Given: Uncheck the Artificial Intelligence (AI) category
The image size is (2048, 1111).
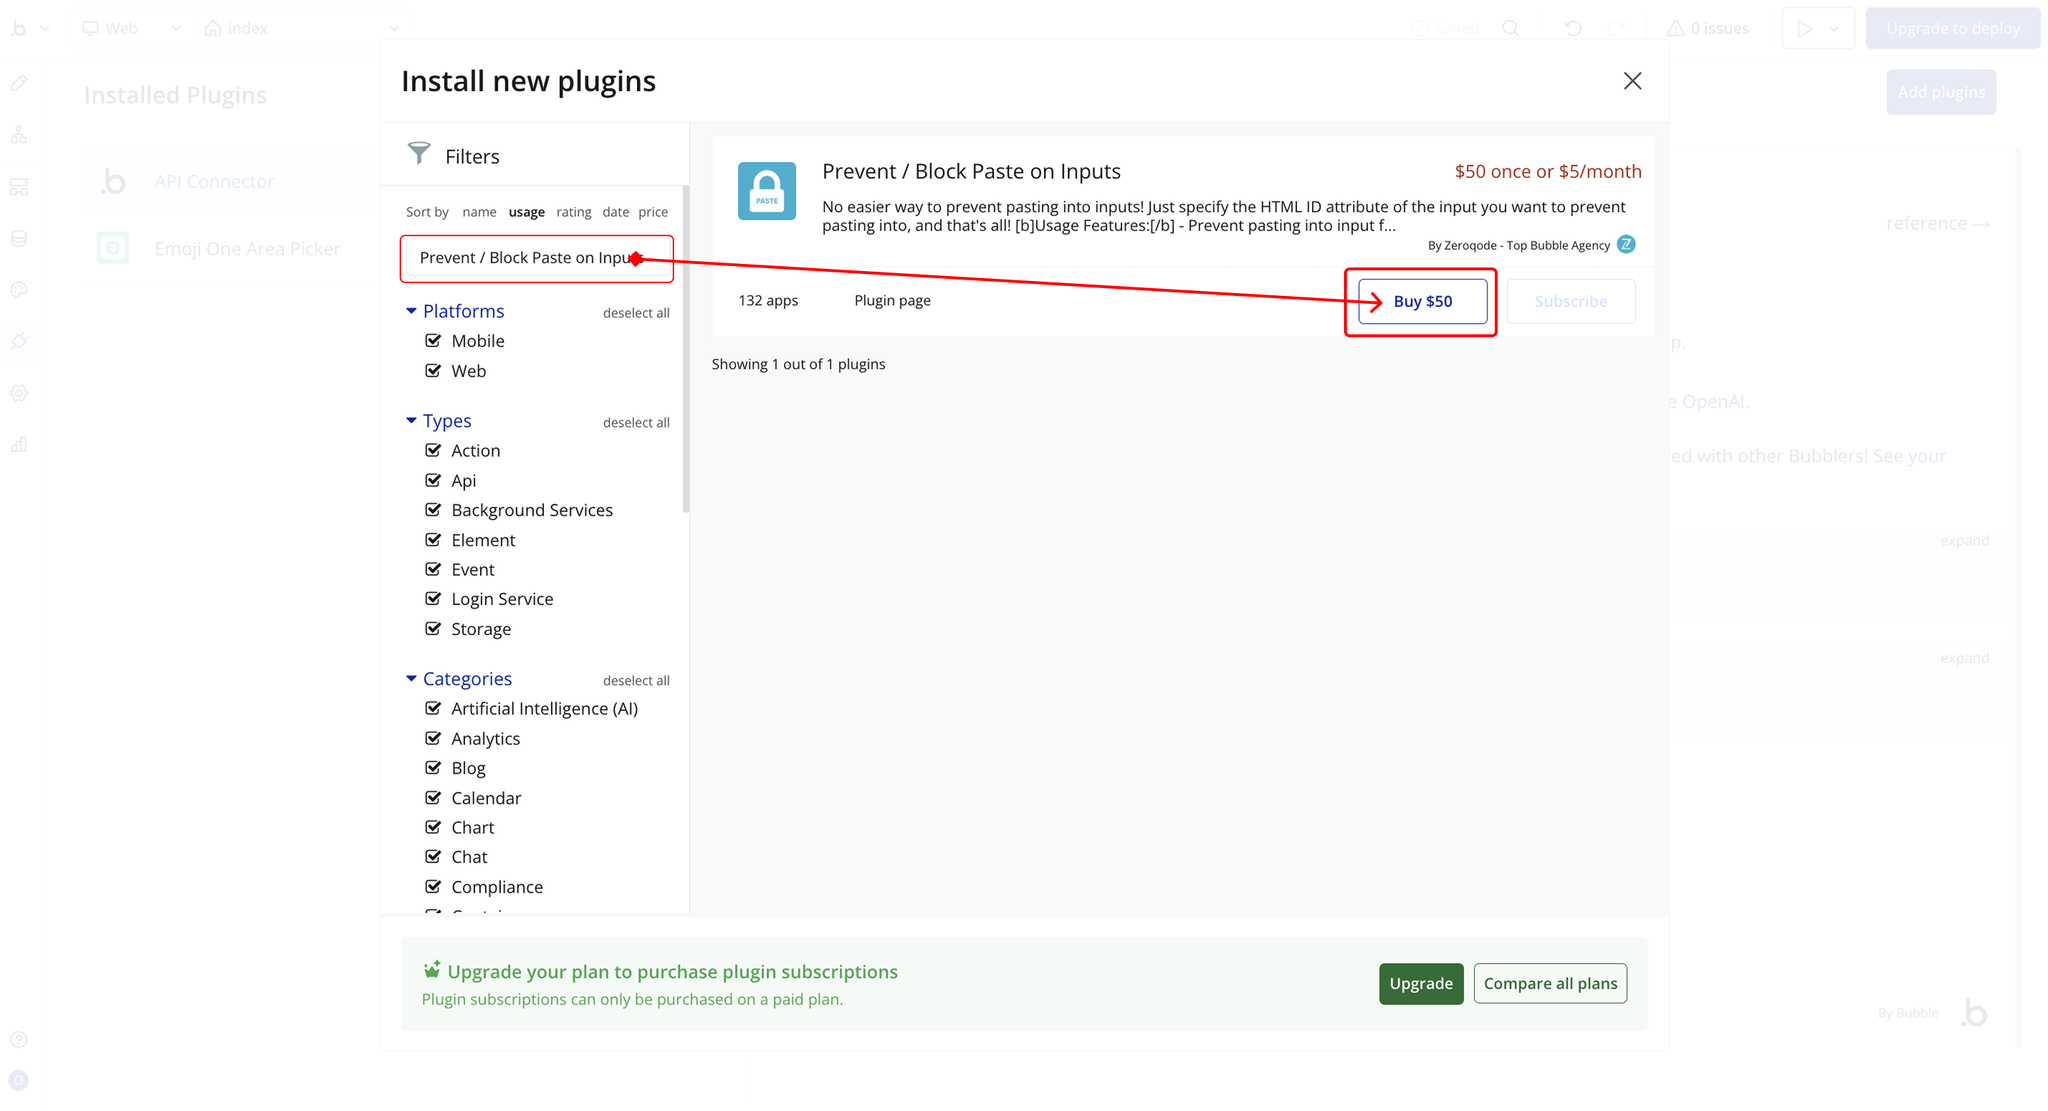Looking at the screenshot, I should point(433,708).
